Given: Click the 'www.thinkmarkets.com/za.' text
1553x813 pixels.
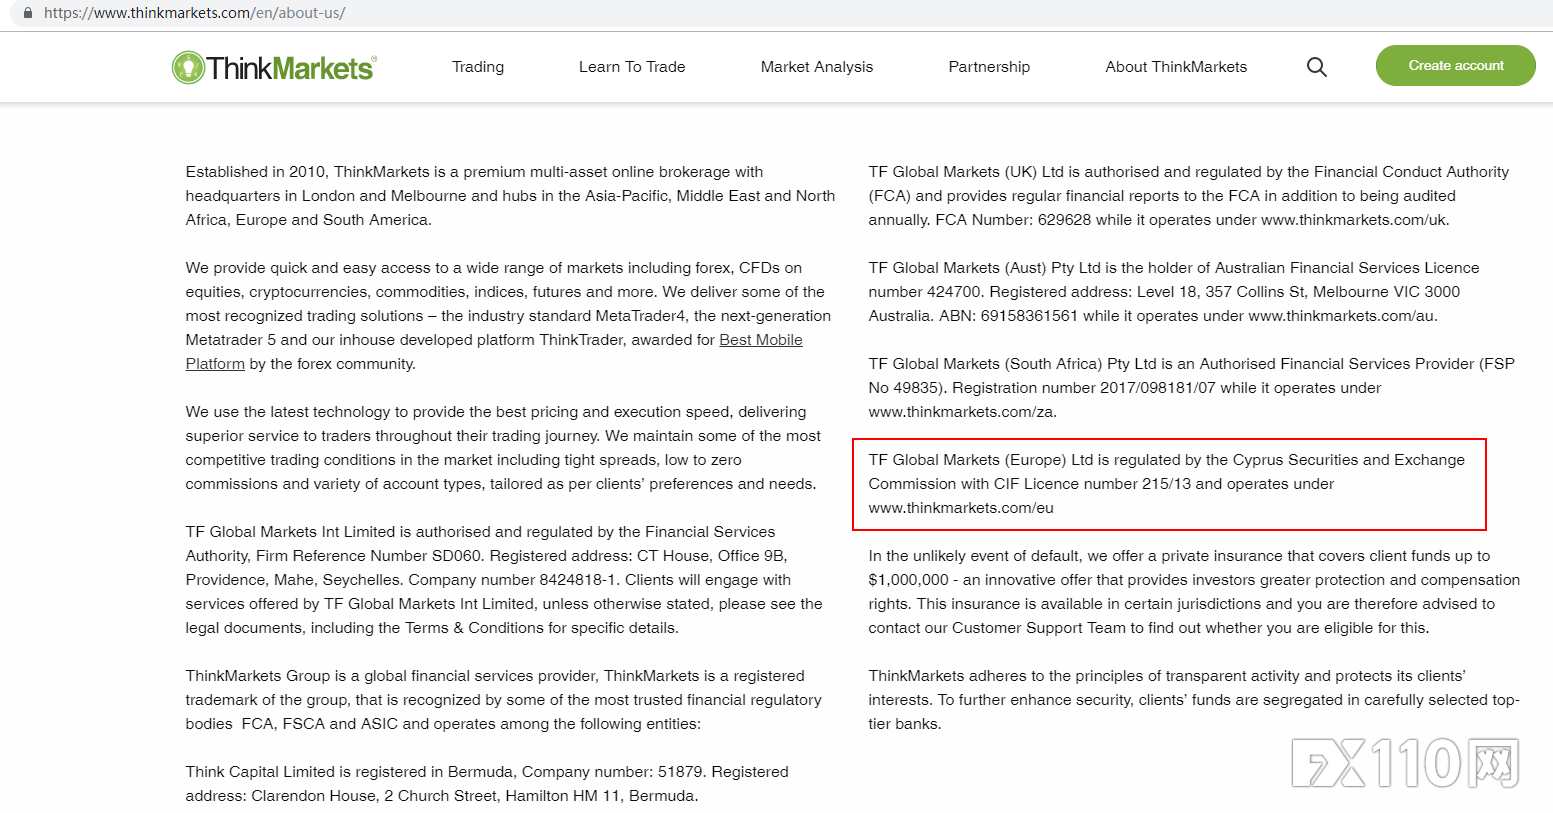Looking at the screenshot, I should [x=962, y=412].
